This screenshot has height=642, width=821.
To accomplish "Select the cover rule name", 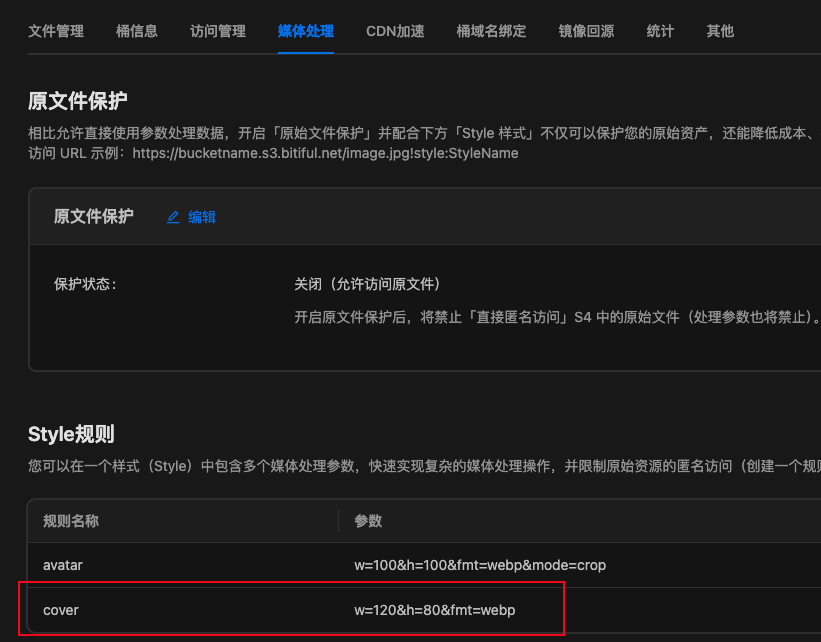I will (61, 610).
